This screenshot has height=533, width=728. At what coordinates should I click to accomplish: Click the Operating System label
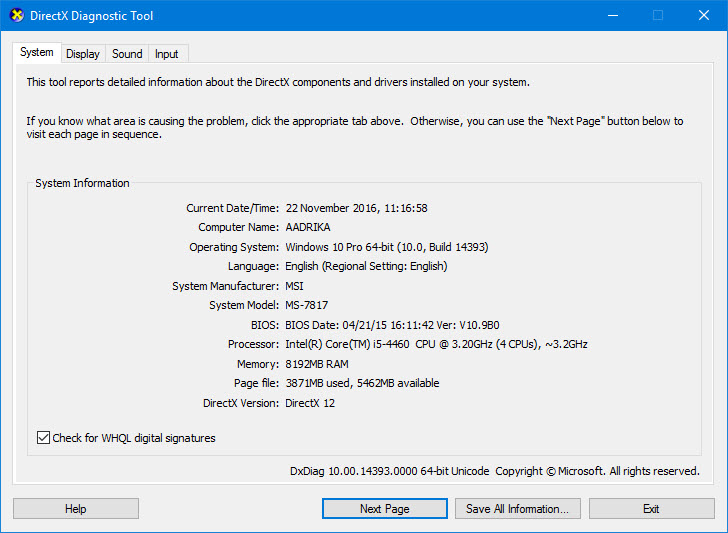tap(234, 247)
